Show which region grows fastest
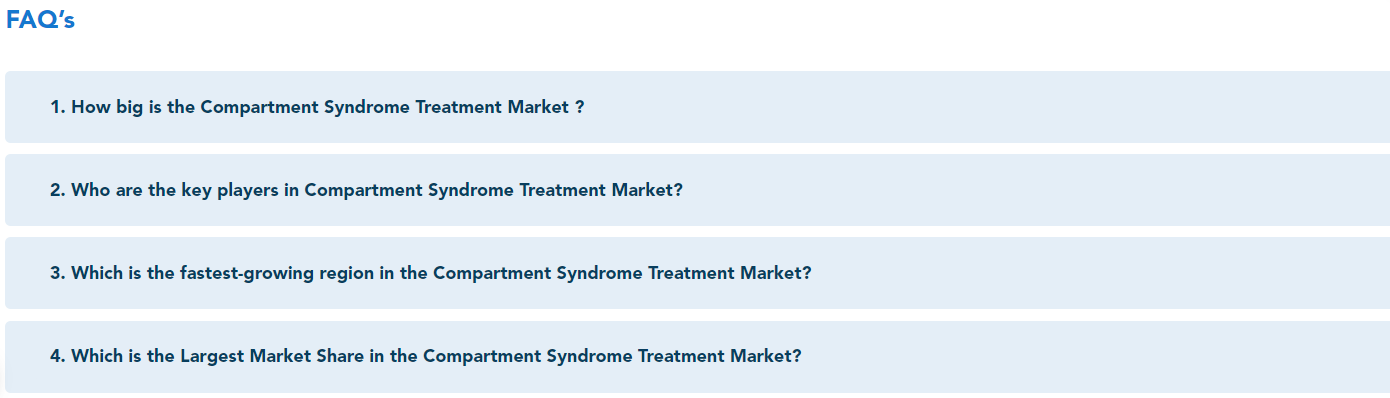The height and width of the screenshot is (398, 1390). tap(697, 273)
